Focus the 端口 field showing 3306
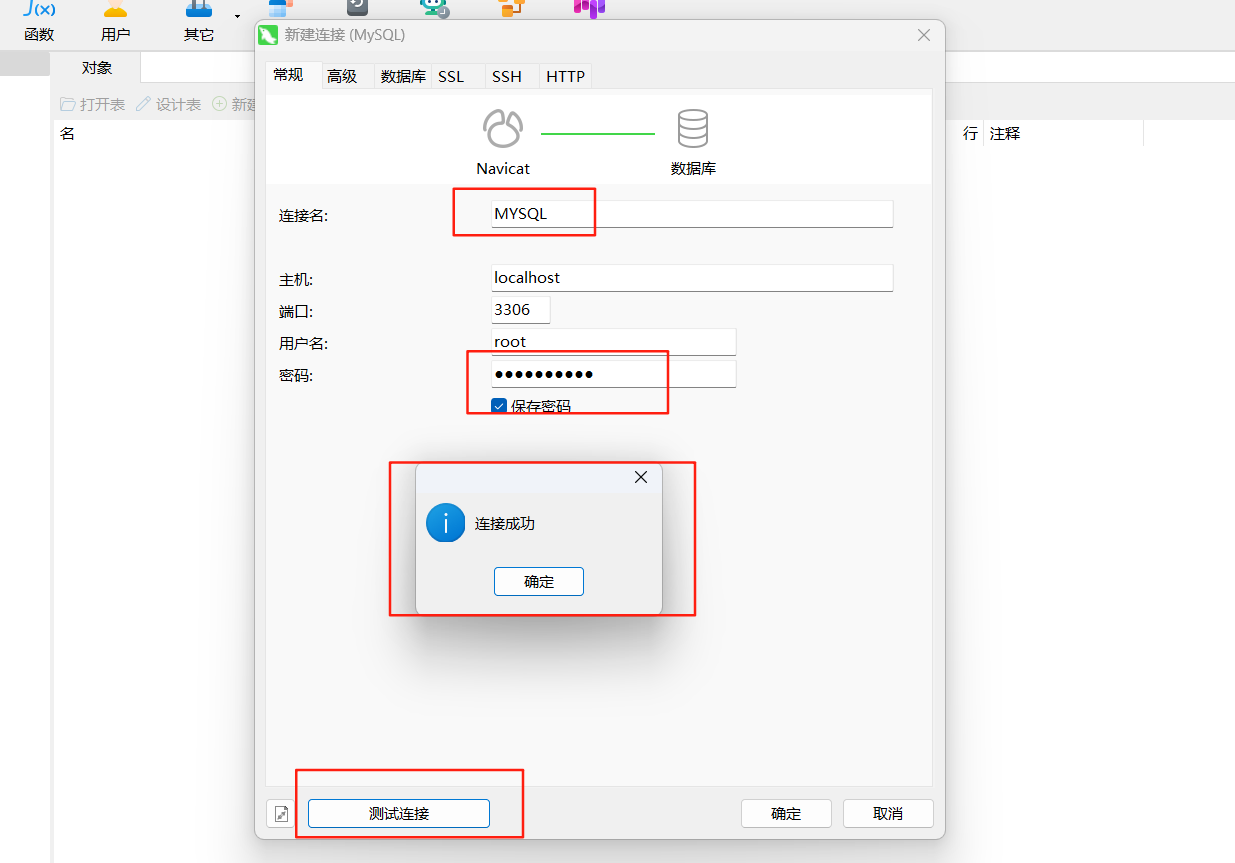Image resolution: width=1235 pixels, height=863 pixels. 521,310
